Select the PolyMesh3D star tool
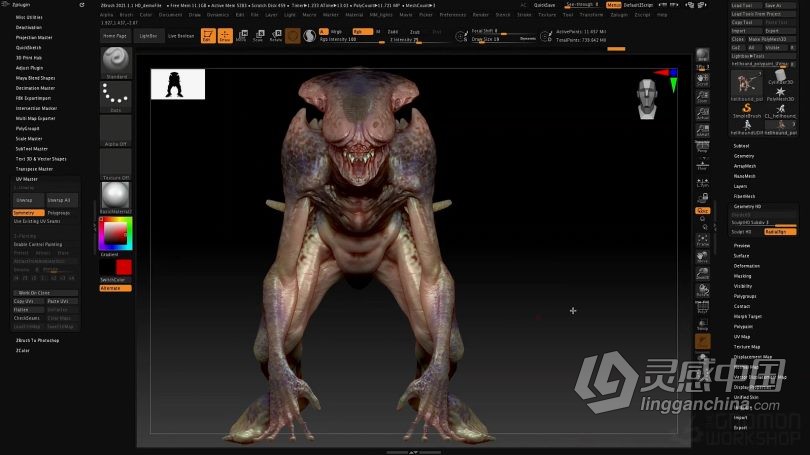 (781, 94)
